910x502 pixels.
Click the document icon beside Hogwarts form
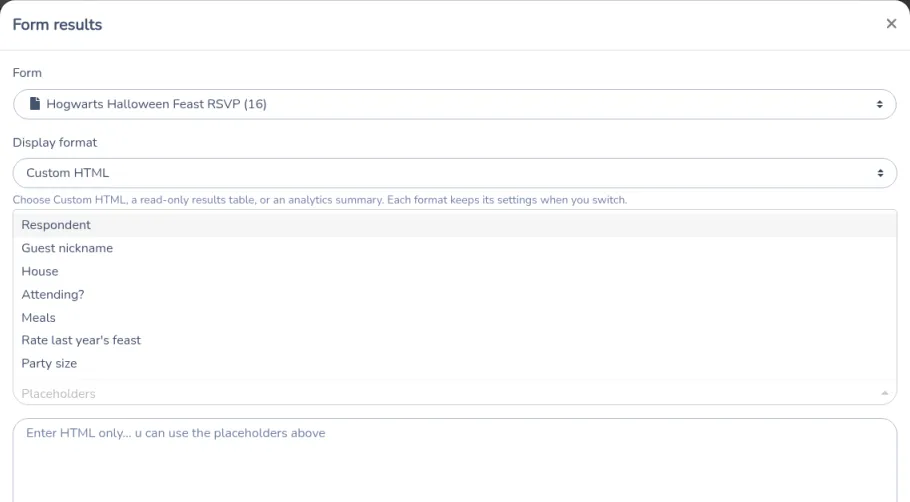coord(35,104)
